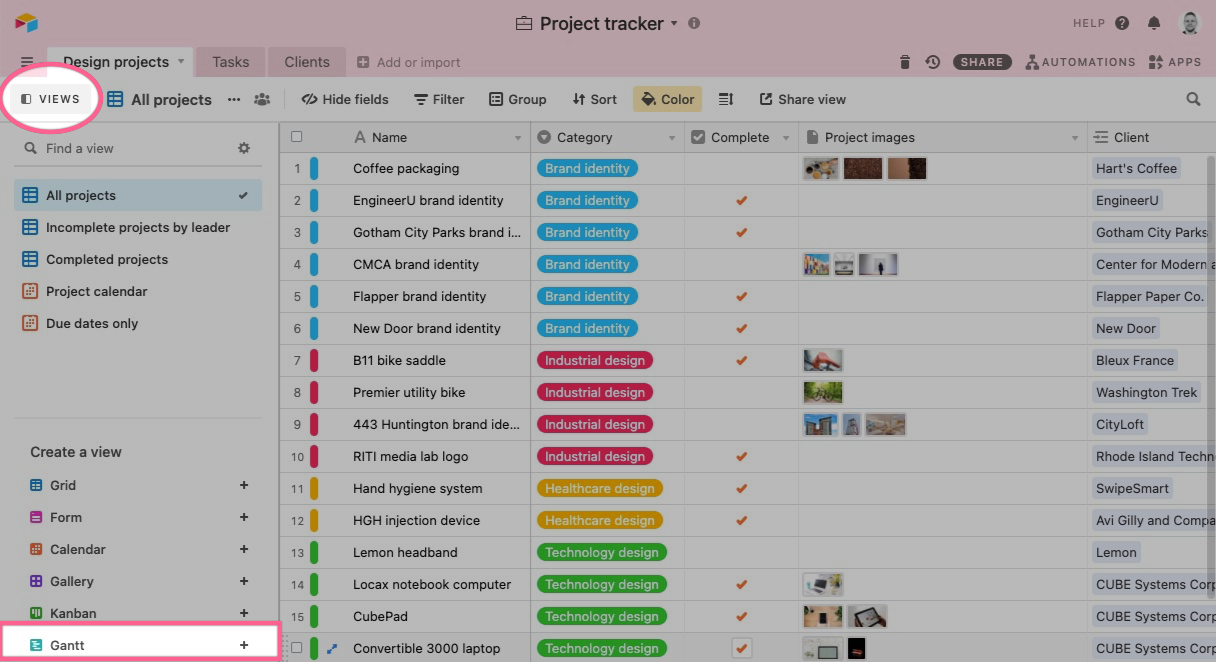Toggle Complete checkbox for Convertible 3000 laptop
The height and width of the screenshot is (662, 1216).
pos(741,648)
